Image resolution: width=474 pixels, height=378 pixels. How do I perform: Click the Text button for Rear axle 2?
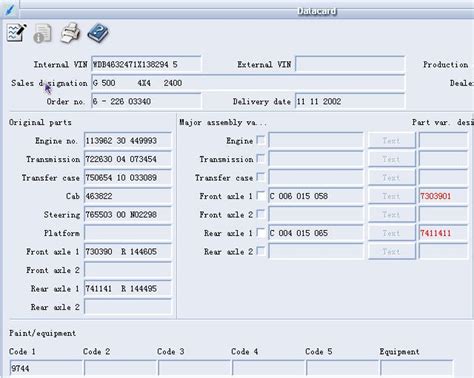[x=392, y=252]
